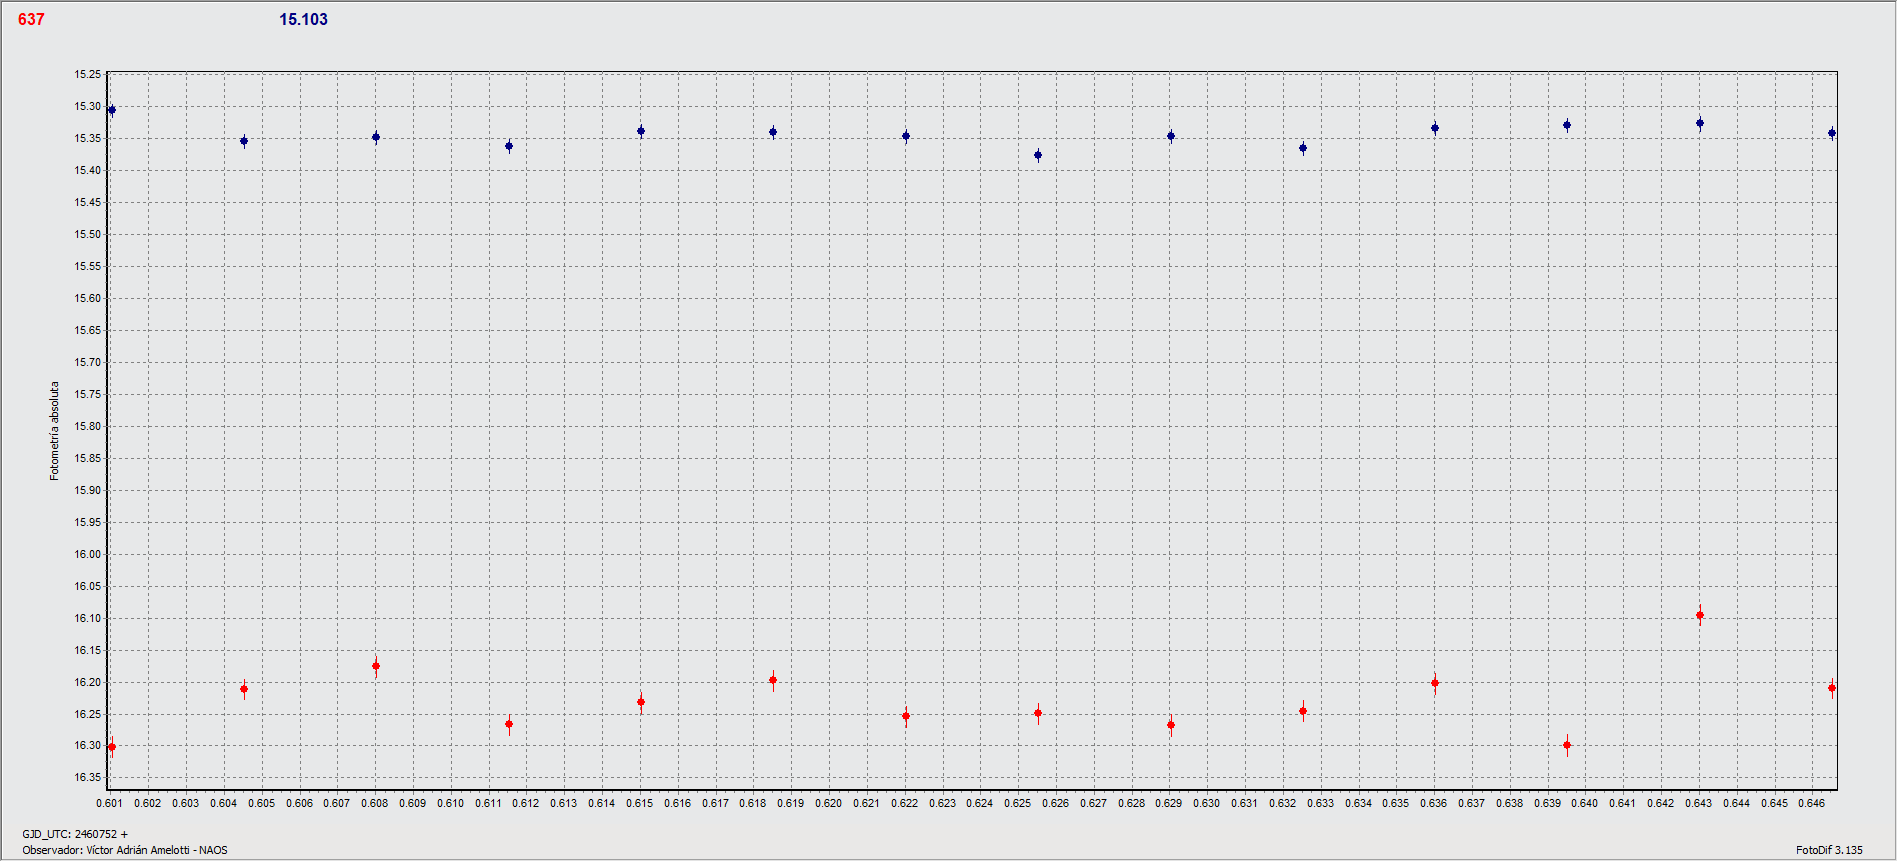1898x862 pixels.
Task: Select the blue data point at time 0.608
Action: pyautogui.click(x=376, y=137)
